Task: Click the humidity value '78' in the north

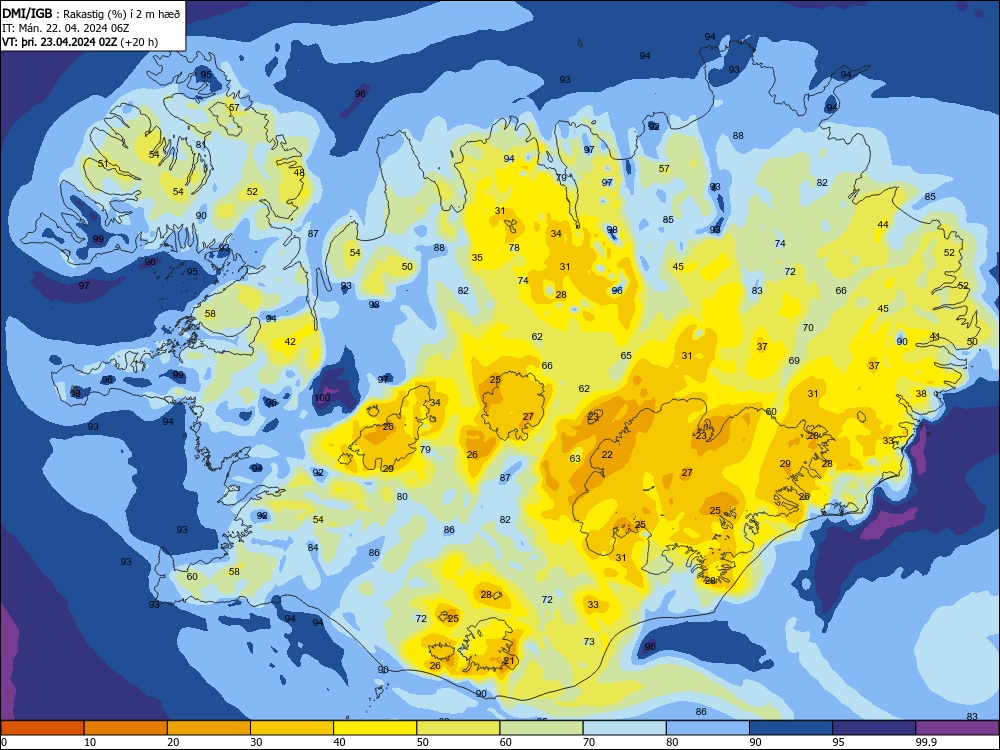Action: pyautogui.click(x=514, y=247)
